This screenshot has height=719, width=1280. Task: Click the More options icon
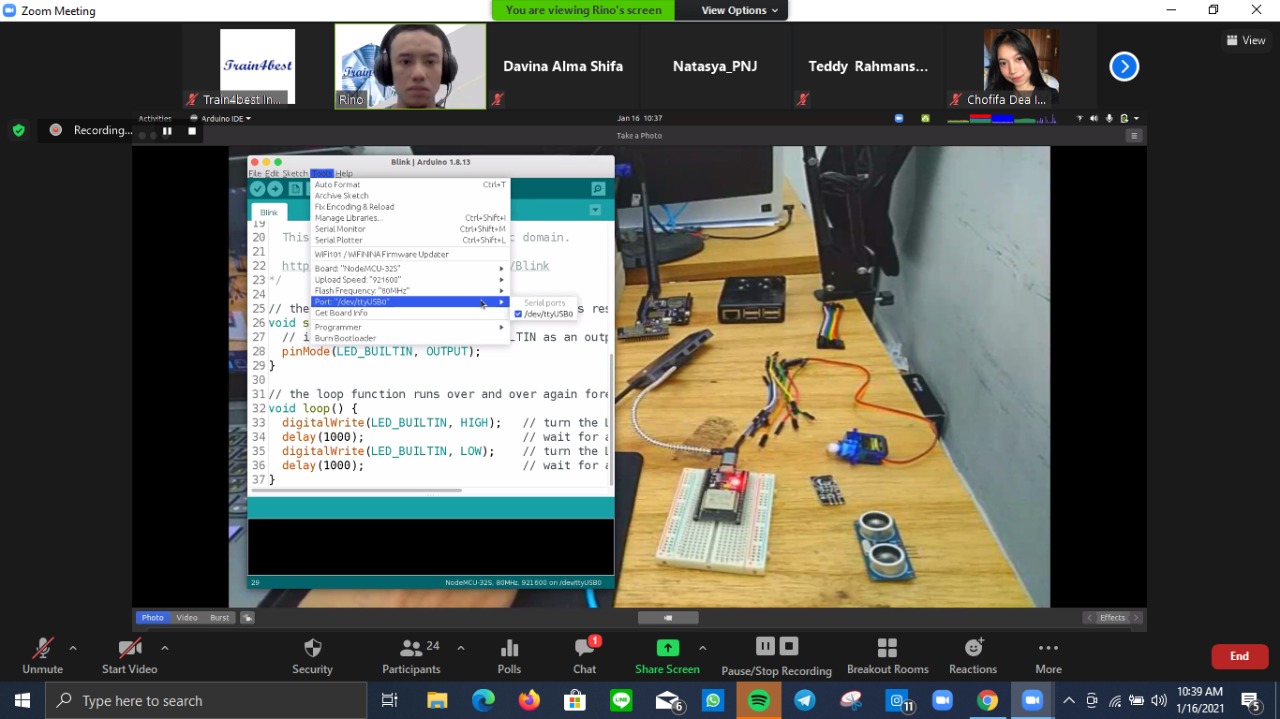[x=1048, y=649]
